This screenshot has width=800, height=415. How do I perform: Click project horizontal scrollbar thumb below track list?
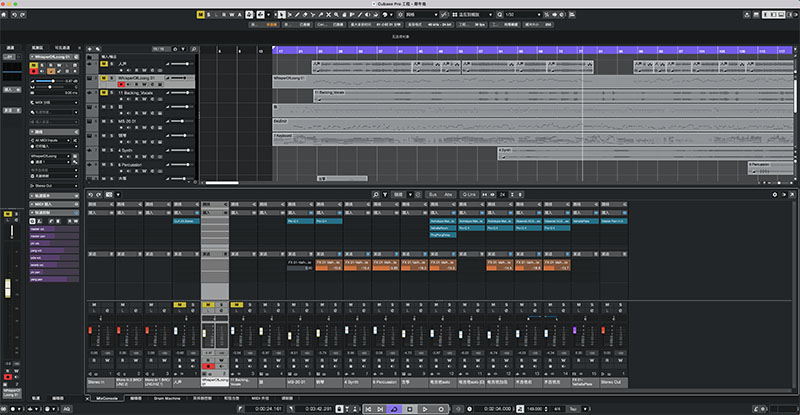click(221, 182)
